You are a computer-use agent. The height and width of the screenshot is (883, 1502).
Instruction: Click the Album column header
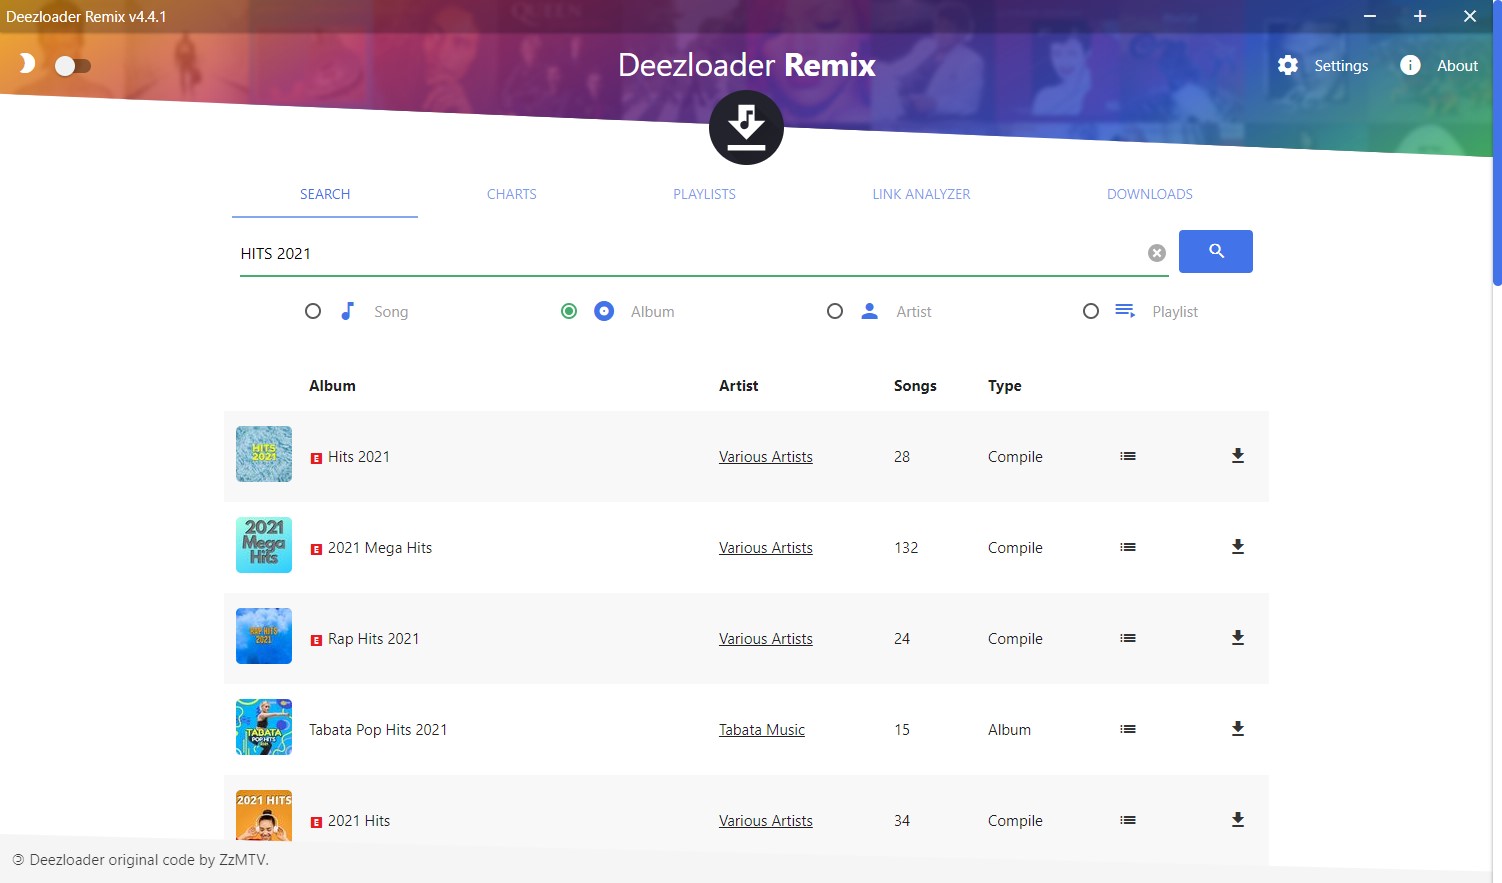click(x=332, y=386)
